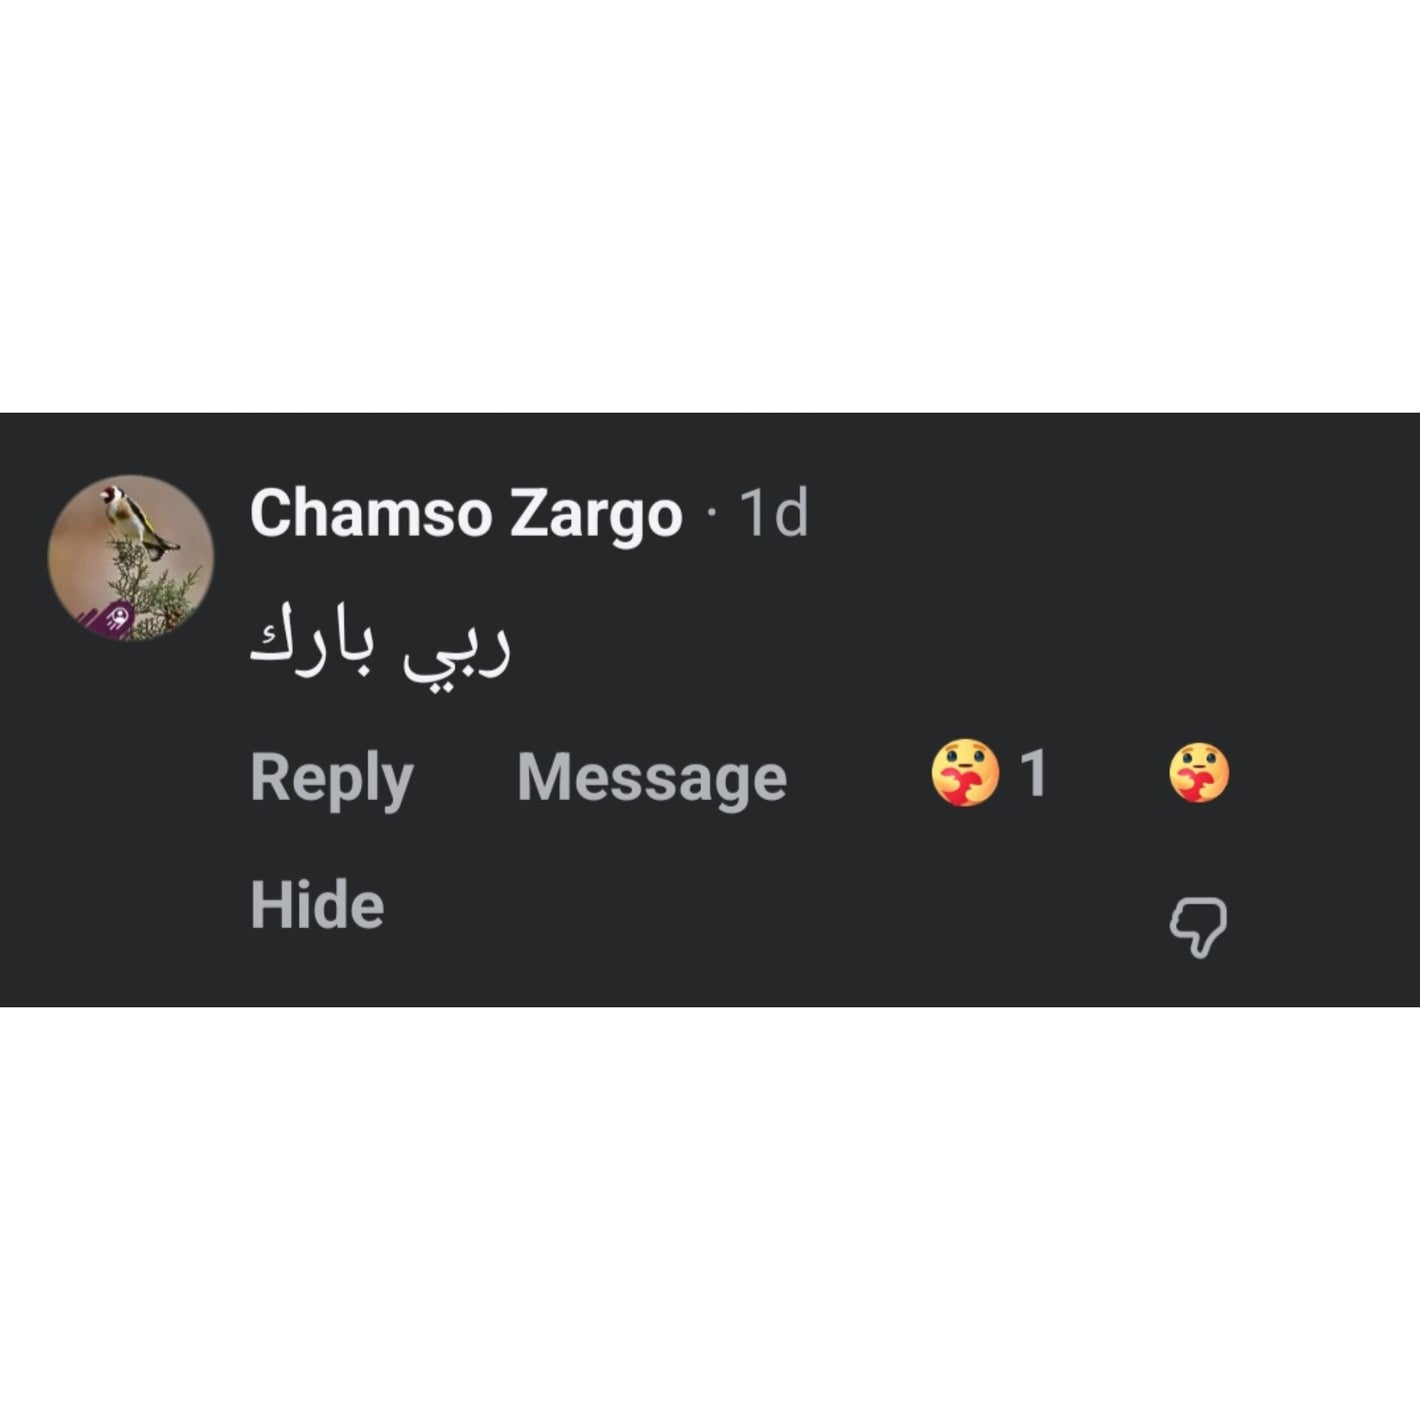Tap the thumbs-down dislike icon

click(x=1198, y=927)
